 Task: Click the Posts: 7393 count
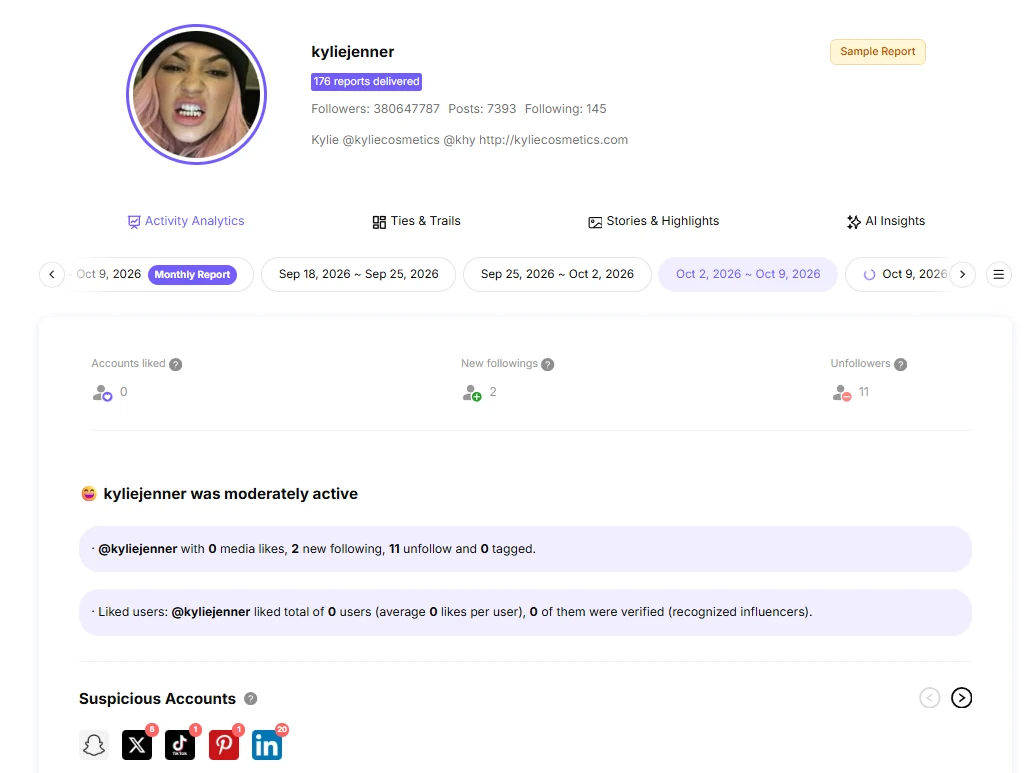[x=482, y=109]
